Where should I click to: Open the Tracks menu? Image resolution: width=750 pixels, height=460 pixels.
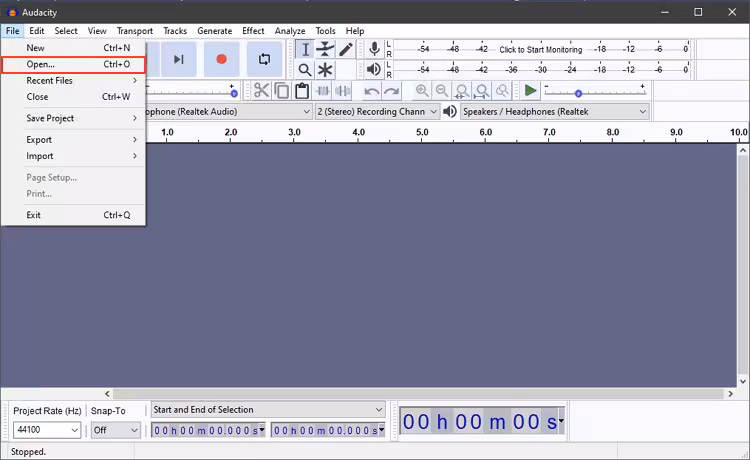tap(175, 31)
